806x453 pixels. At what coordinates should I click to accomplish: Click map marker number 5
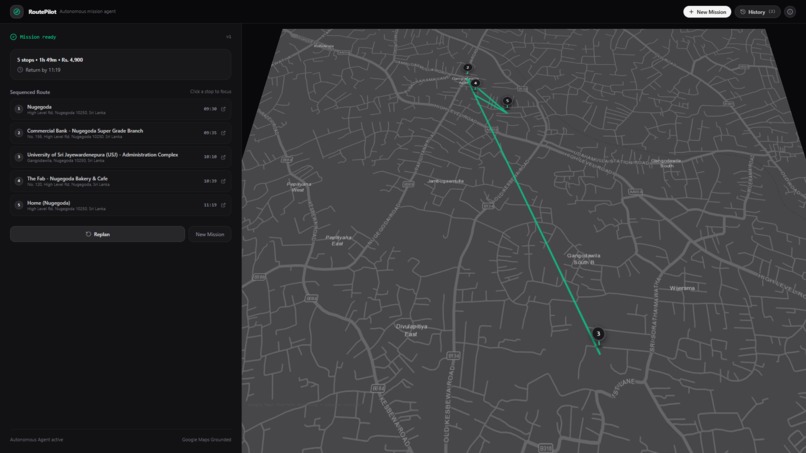click(x=507, y=101)
